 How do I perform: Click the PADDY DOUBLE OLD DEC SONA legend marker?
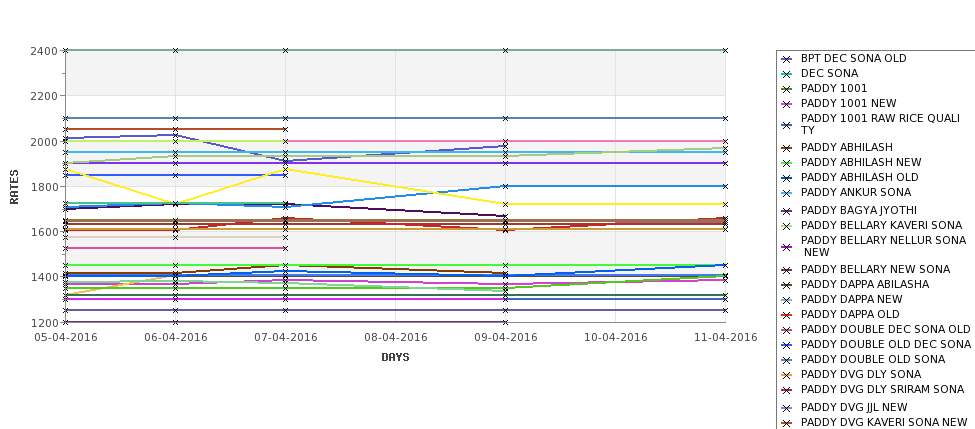787,345
